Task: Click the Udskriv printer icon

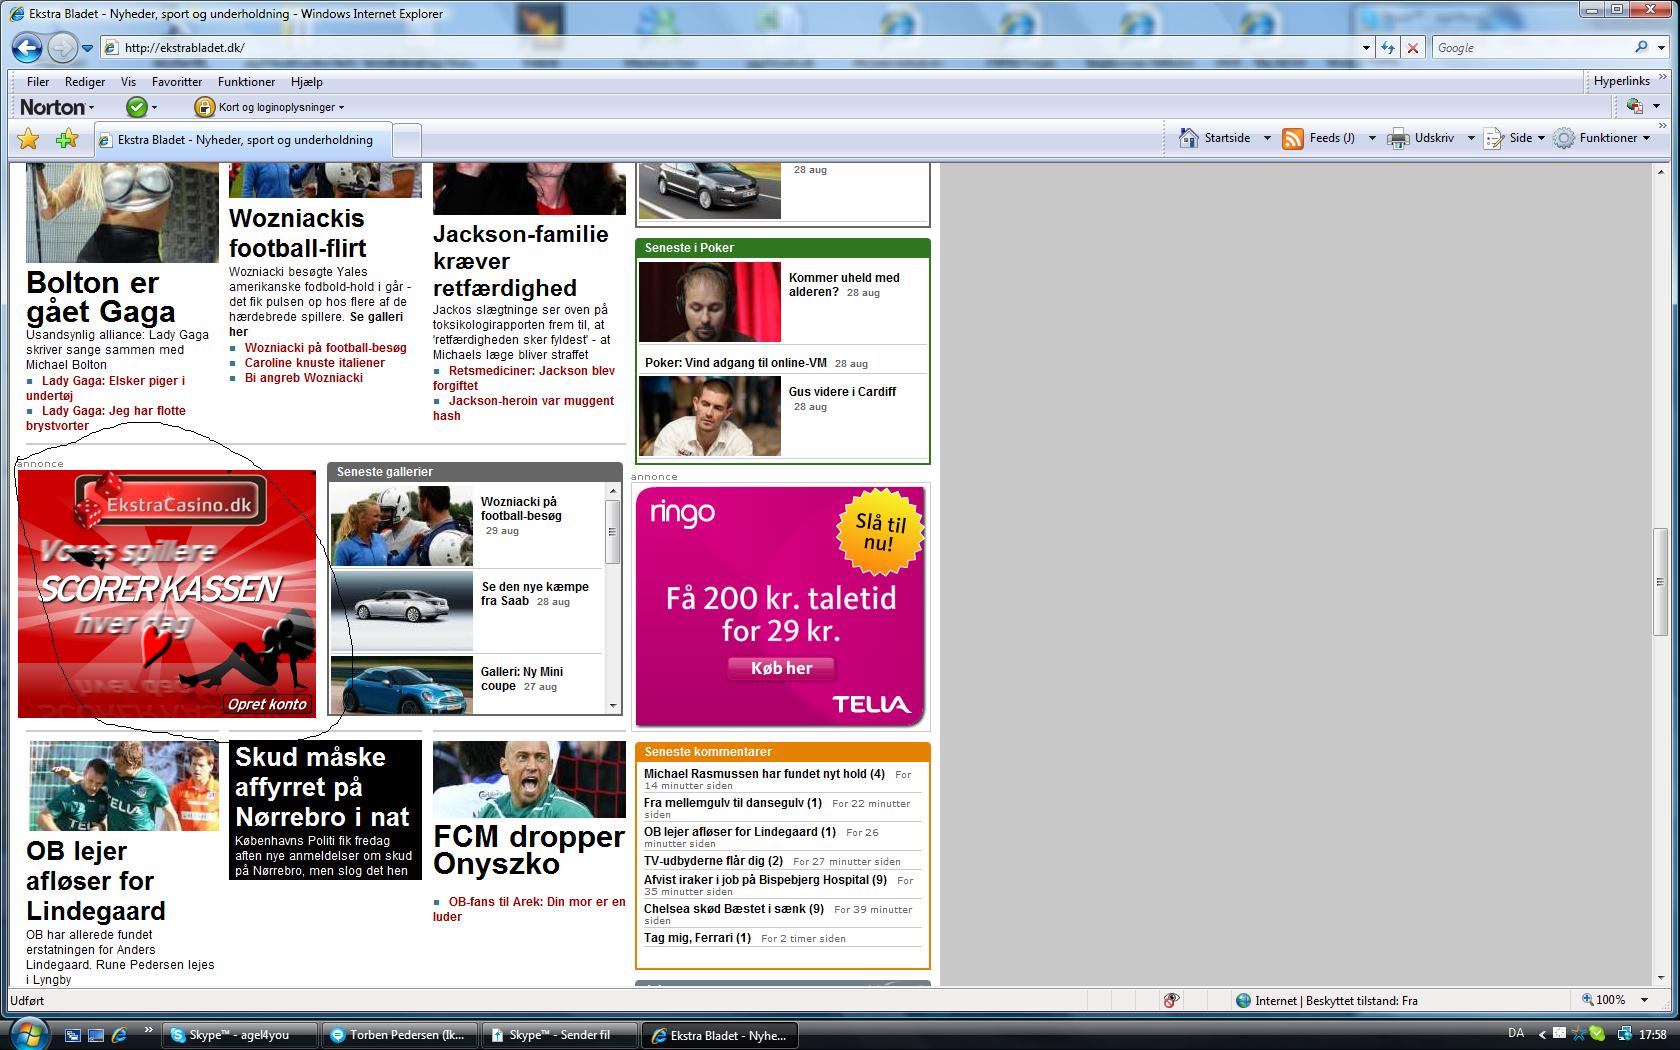Action: click(1397, 138)
